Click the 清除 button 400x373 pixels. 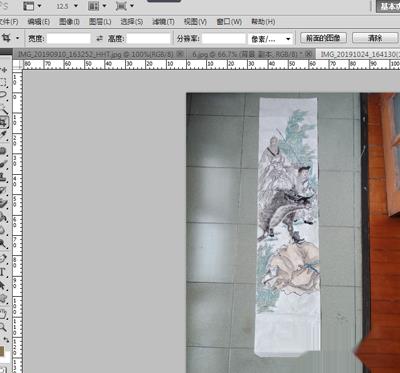click(375, 38)
